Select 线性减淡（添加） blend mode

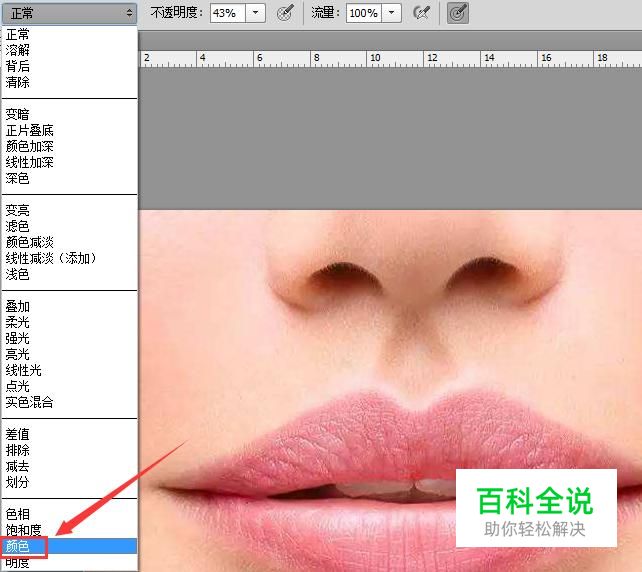[x=69, y=258]
